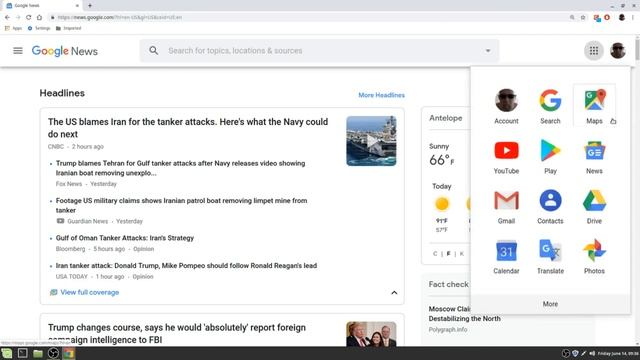Click the browser address bar

click(310, 17)
